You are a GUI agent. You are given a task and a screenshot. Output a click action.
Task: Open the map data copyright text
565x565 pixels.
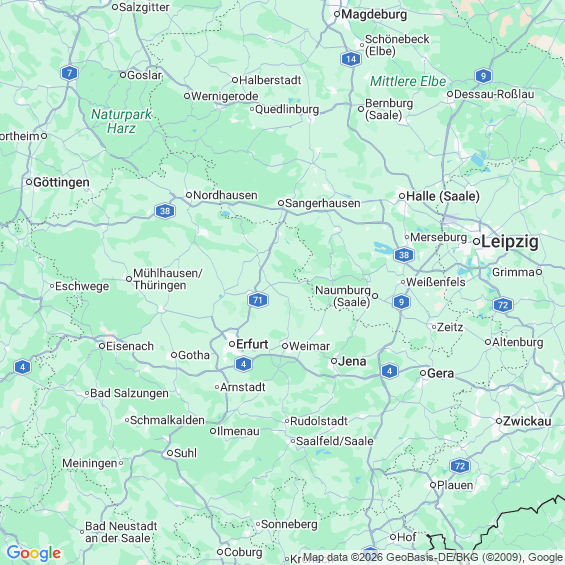pyautogui.click(x=432, y=557)
